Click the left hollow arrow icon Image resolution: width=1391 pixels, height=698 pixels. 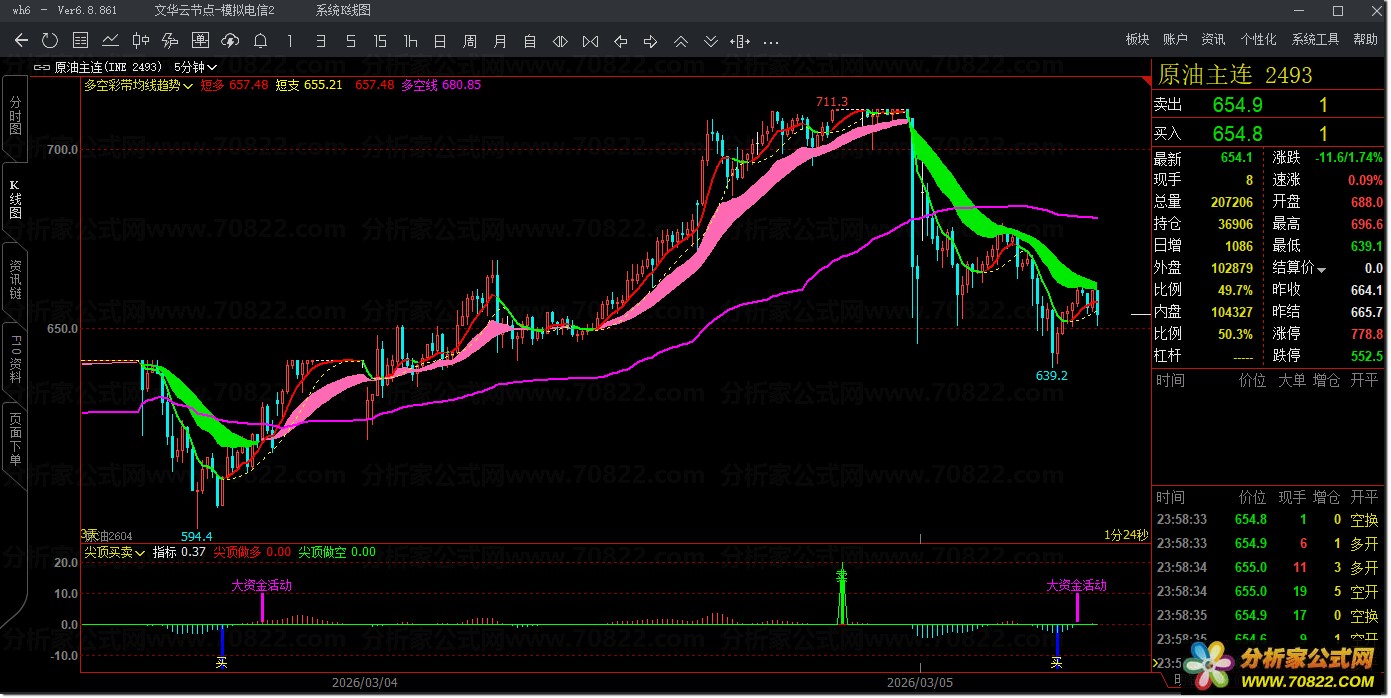(620, 41)
